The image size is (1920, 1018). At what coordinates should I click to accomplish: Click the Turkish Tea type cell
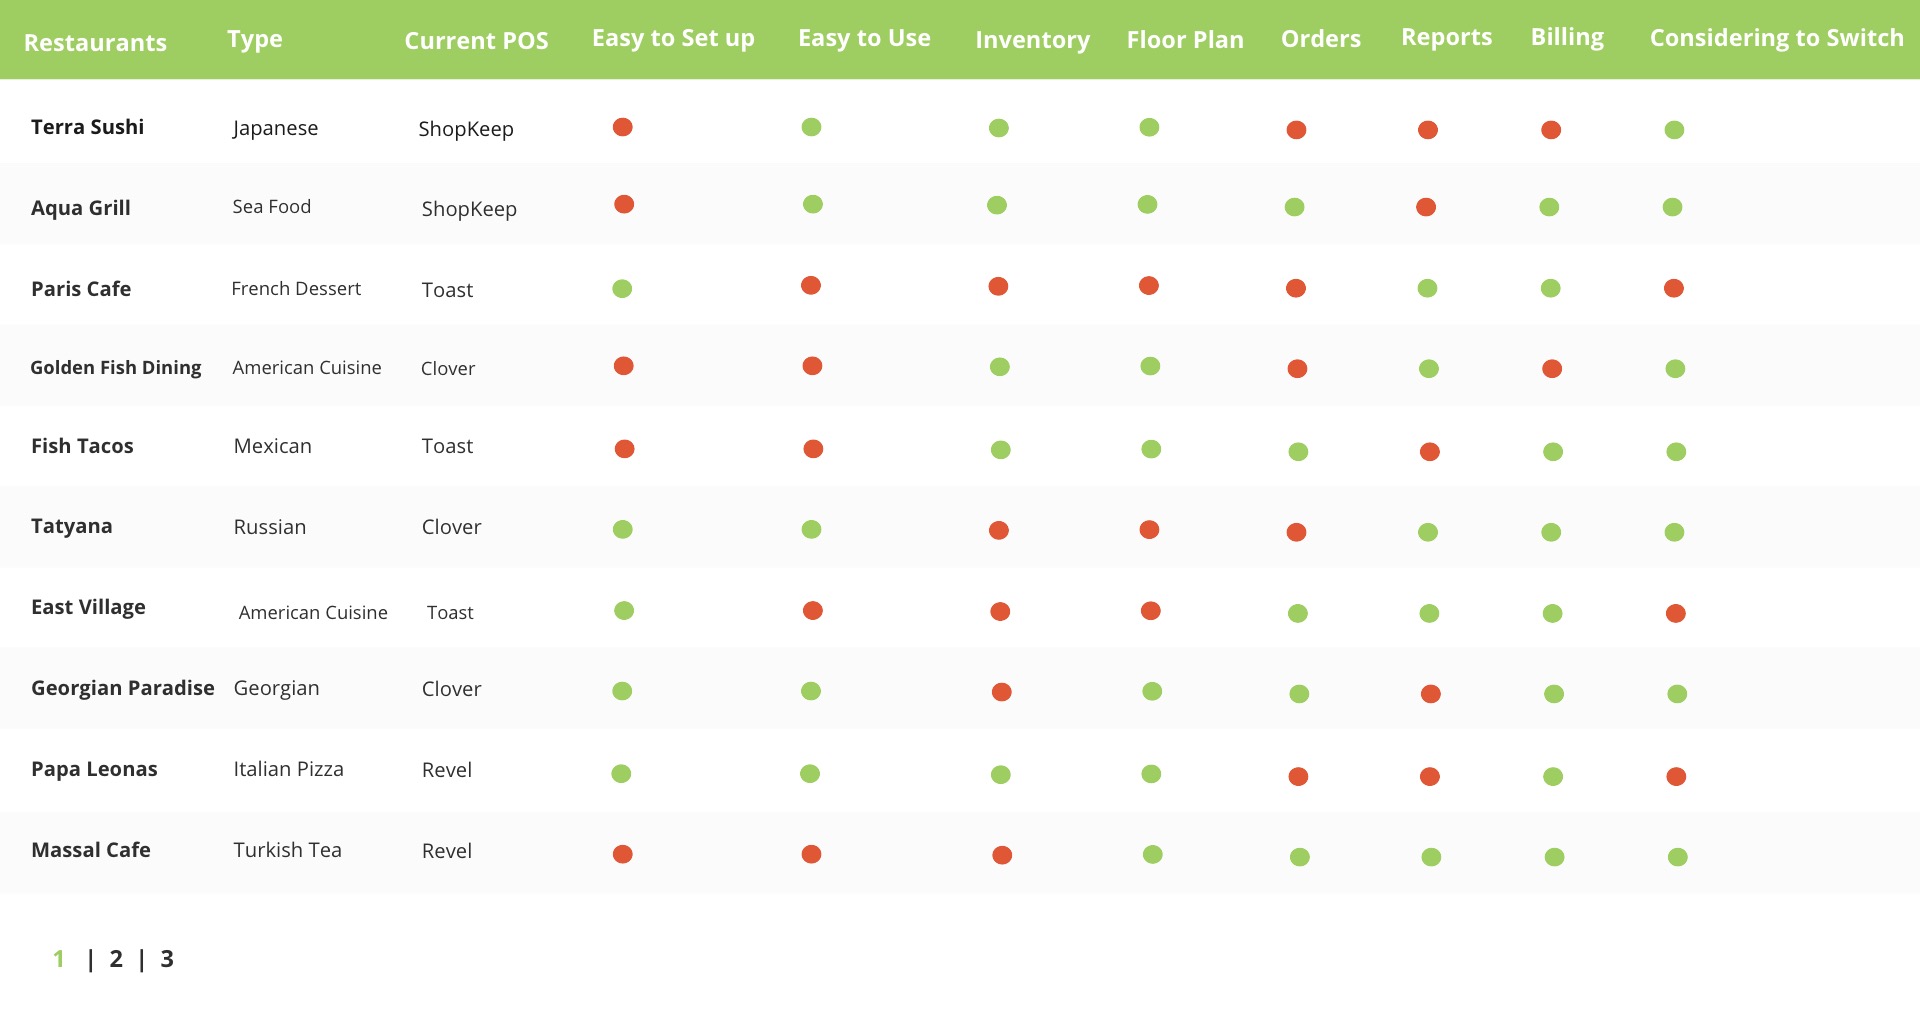pos(287,850)
